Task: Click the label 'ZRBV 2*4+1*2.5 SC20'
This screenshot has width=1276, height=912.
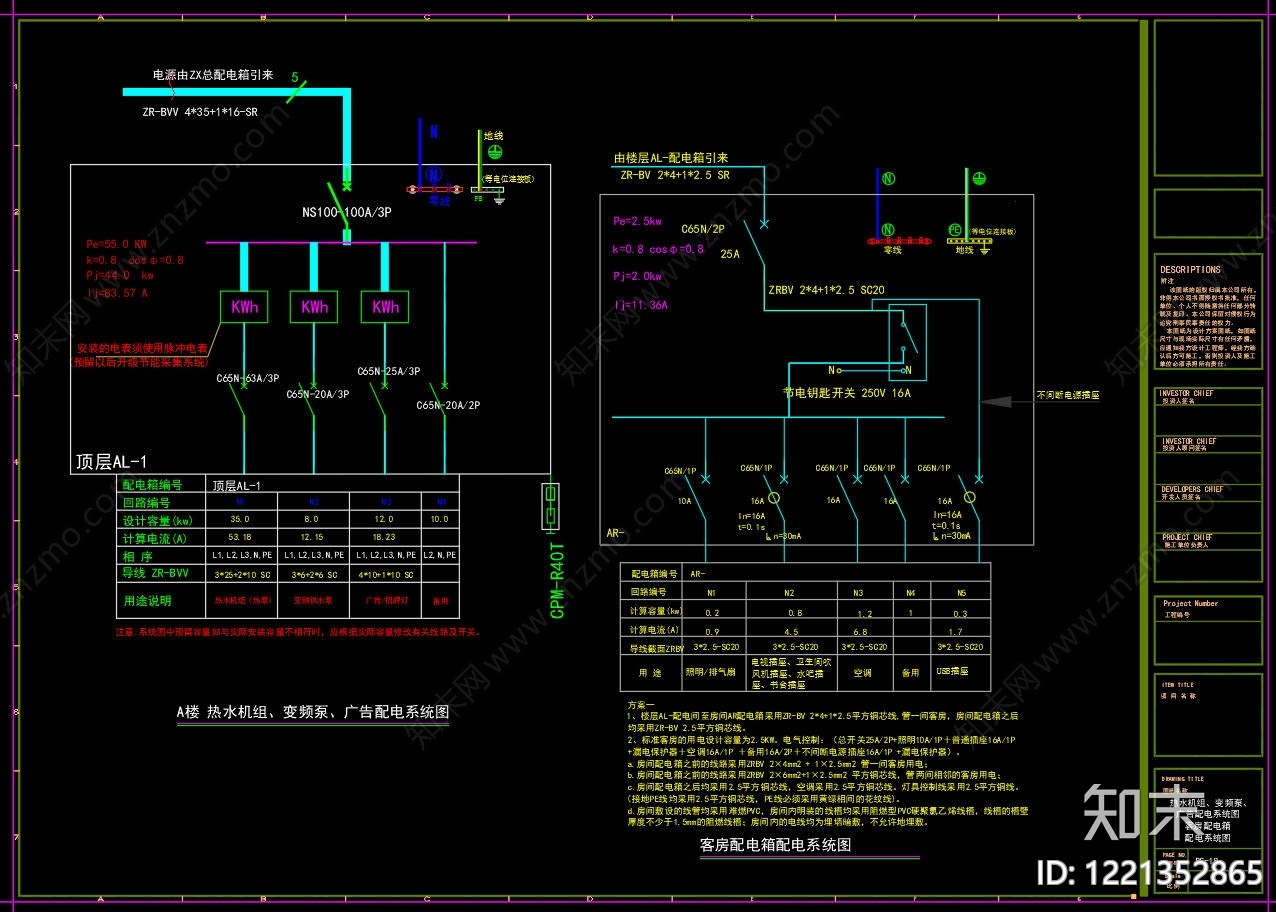Action: tap(826, 291)
